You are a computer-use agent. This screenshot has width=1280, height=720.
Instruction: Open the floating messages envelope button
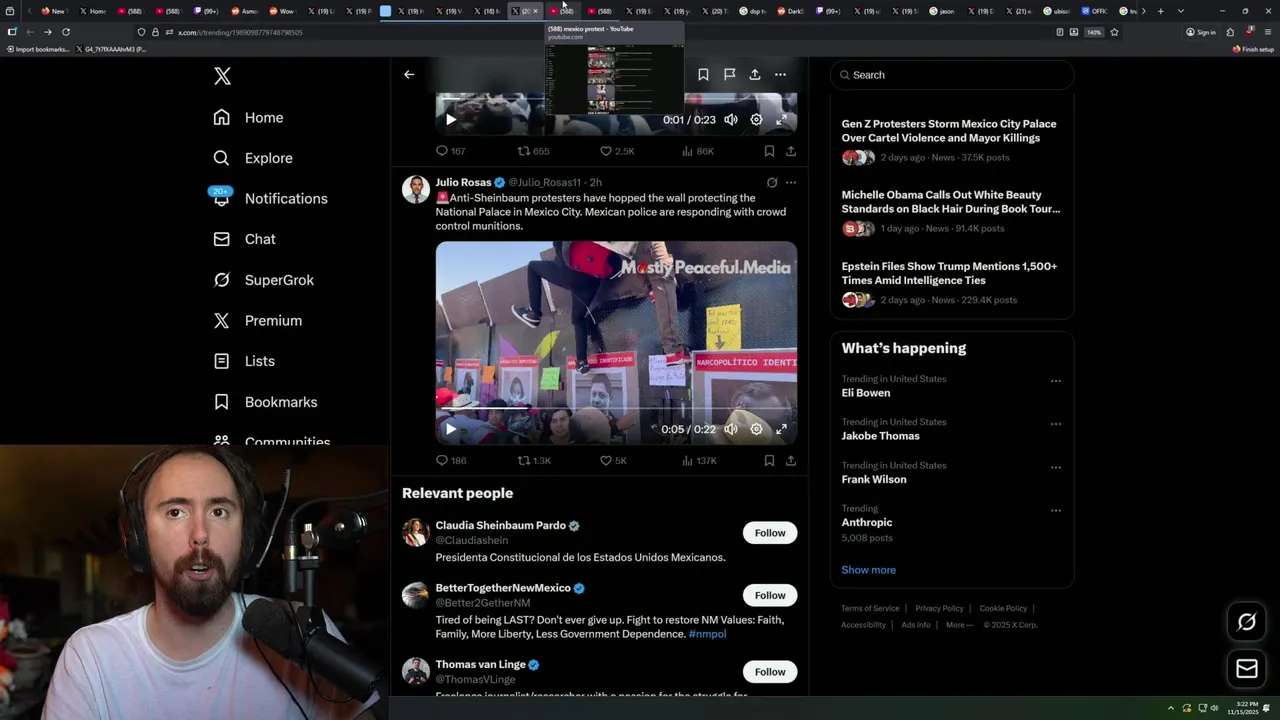pyautogui.click(x=1247, y=669)
